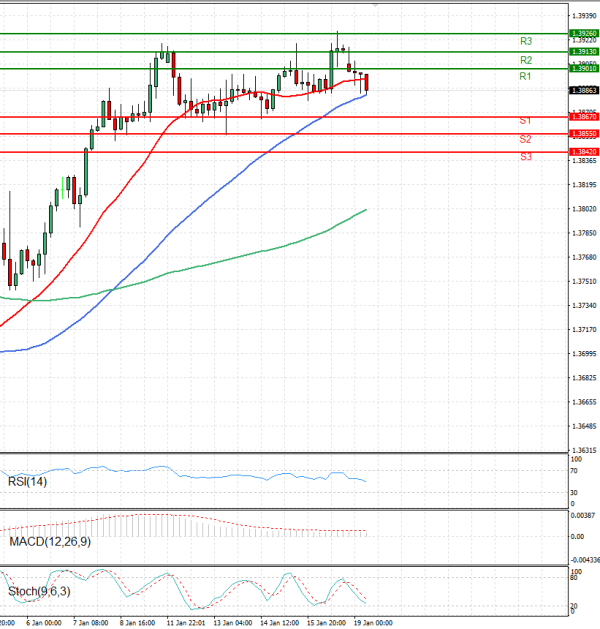Click the 1.38550 red price tag
Viewport: 600px width, 629px height.
point(583,133)
